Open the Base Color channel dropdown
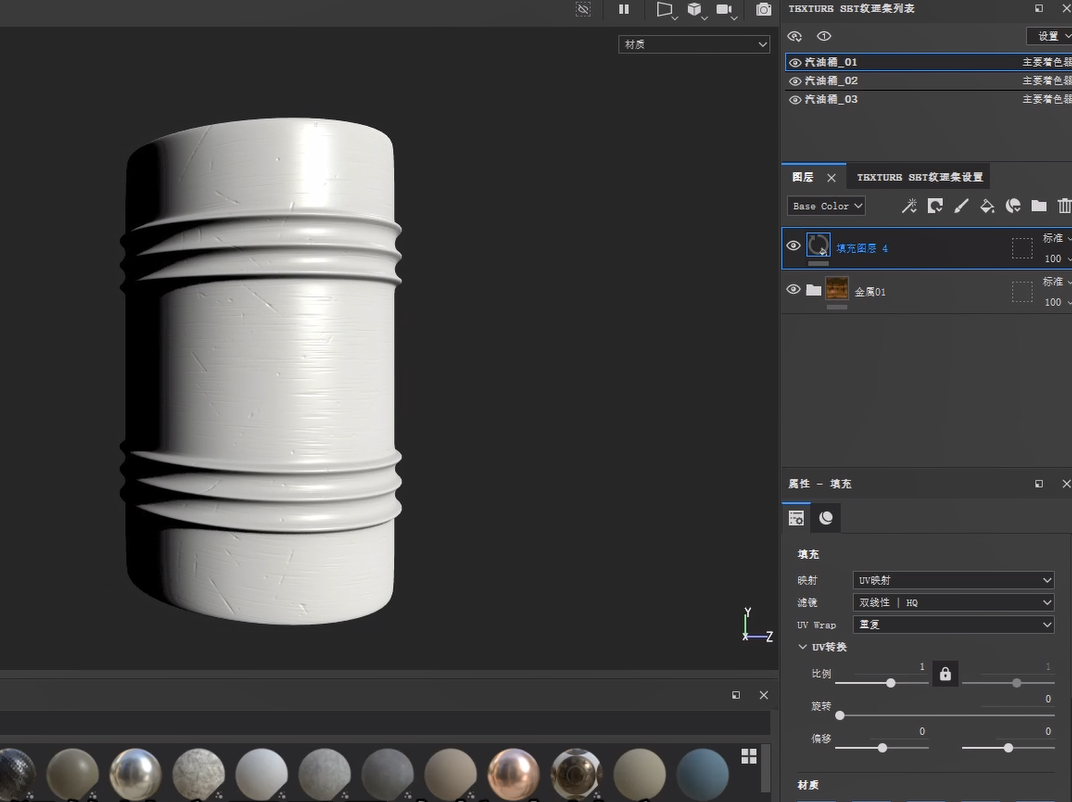Image resolution: width=1072 pixels, height=802 pixels. coord(827,206)
